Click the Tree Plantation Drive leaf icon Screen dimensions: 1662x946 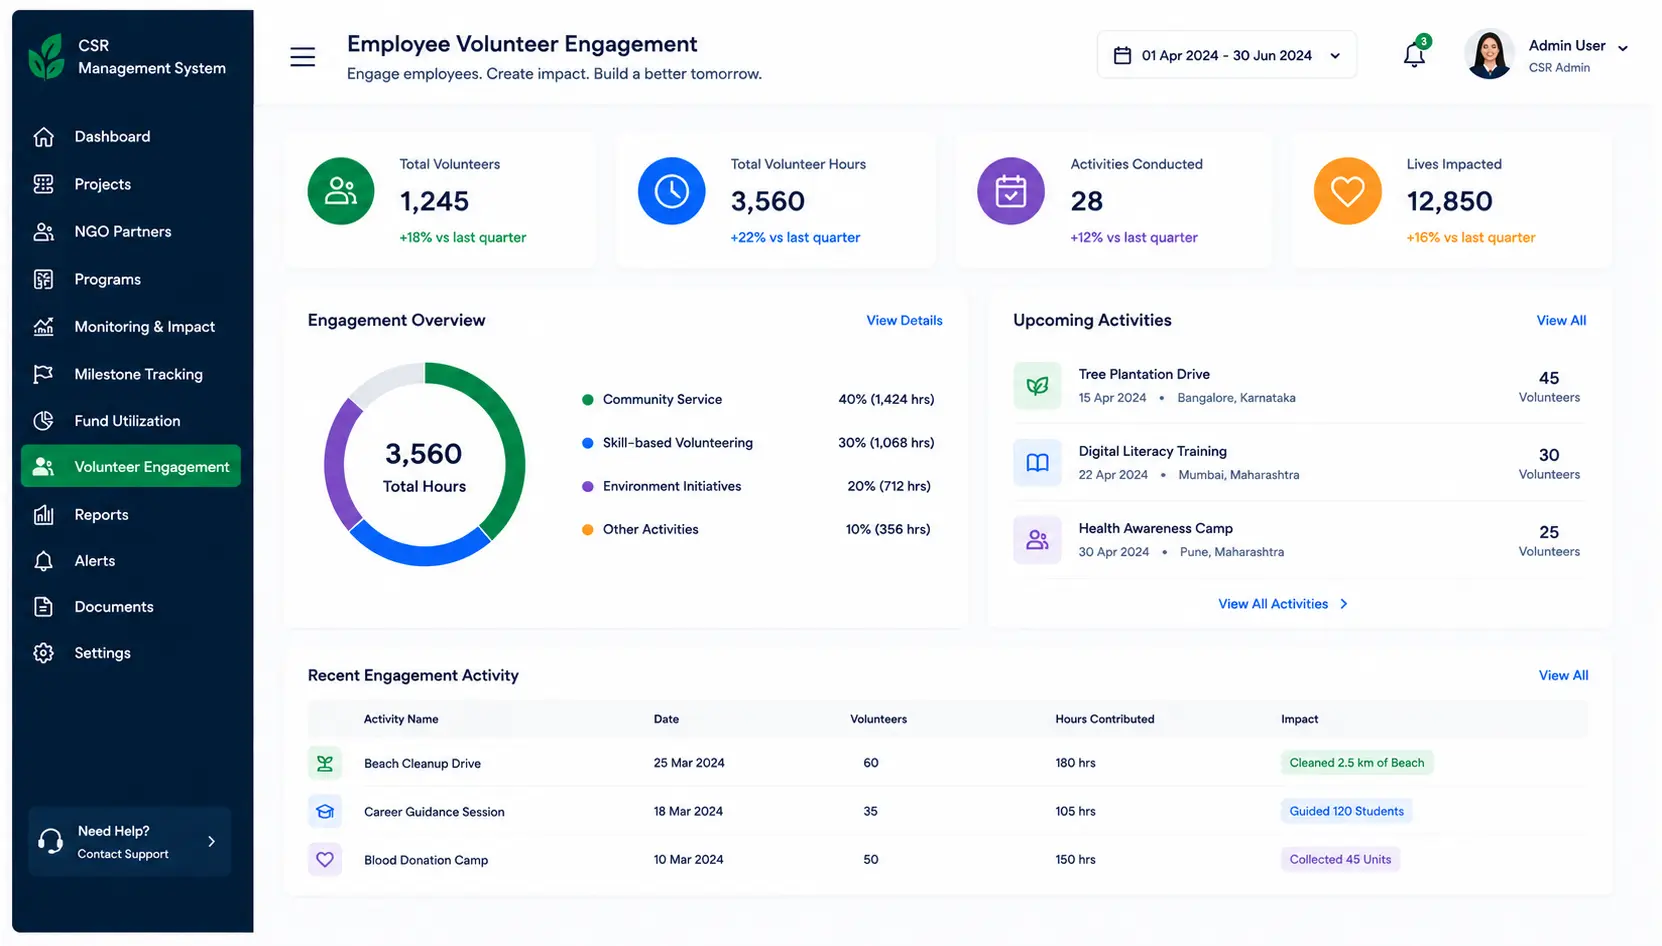[x=1037, y=385]
